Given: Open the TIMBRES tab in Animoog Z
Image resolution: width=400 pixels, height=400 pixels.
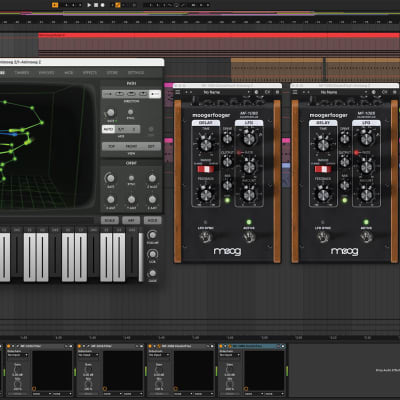Looking at the screenshot, I should [x=22, y=73].
